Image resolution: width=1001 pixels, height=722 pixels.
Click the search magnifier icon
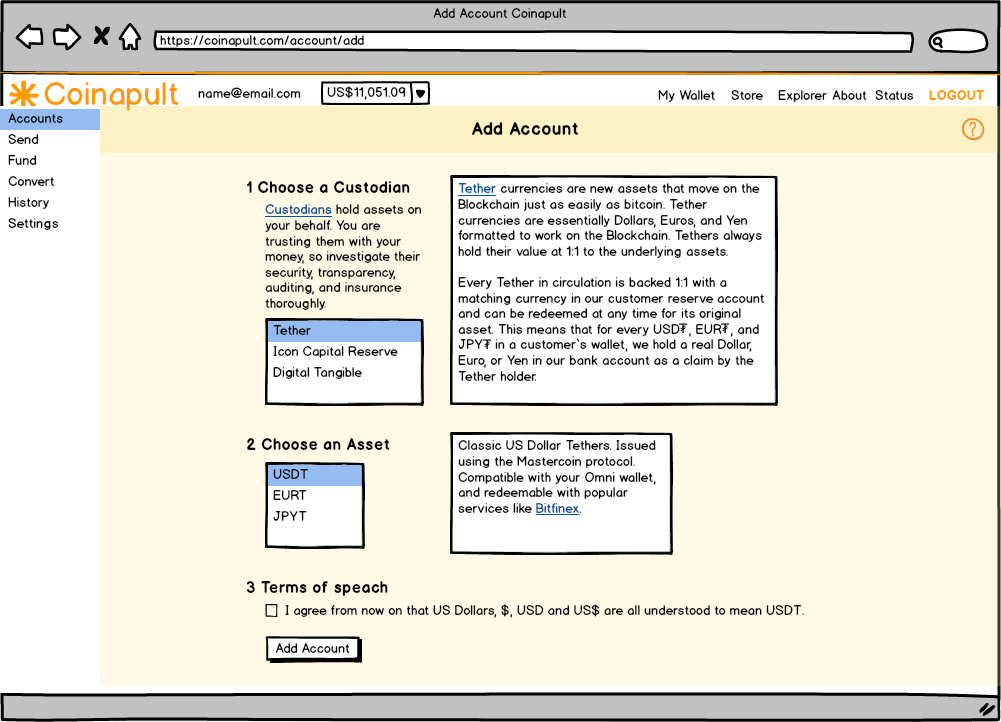(939, 42)
